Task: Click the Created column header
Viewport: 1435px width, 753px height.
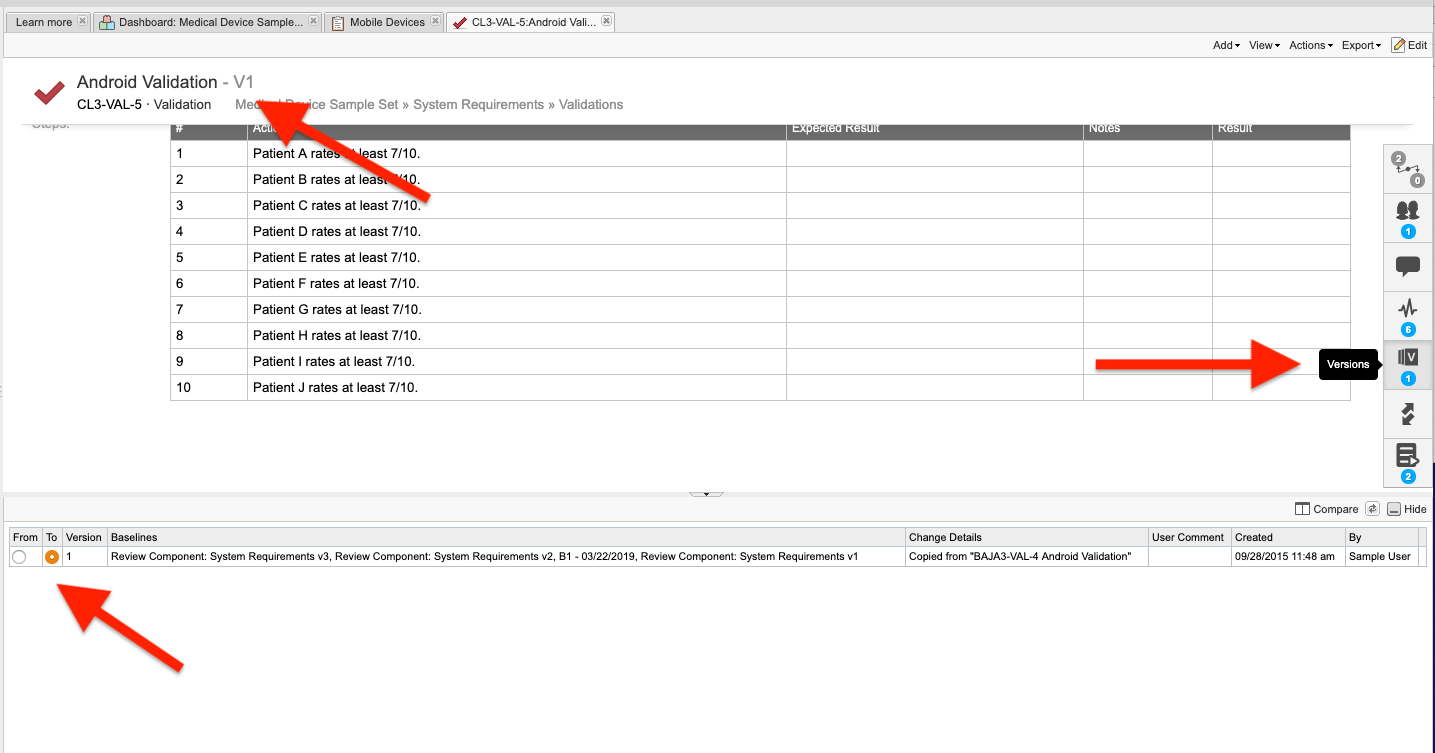Action: pos(1288,537)
